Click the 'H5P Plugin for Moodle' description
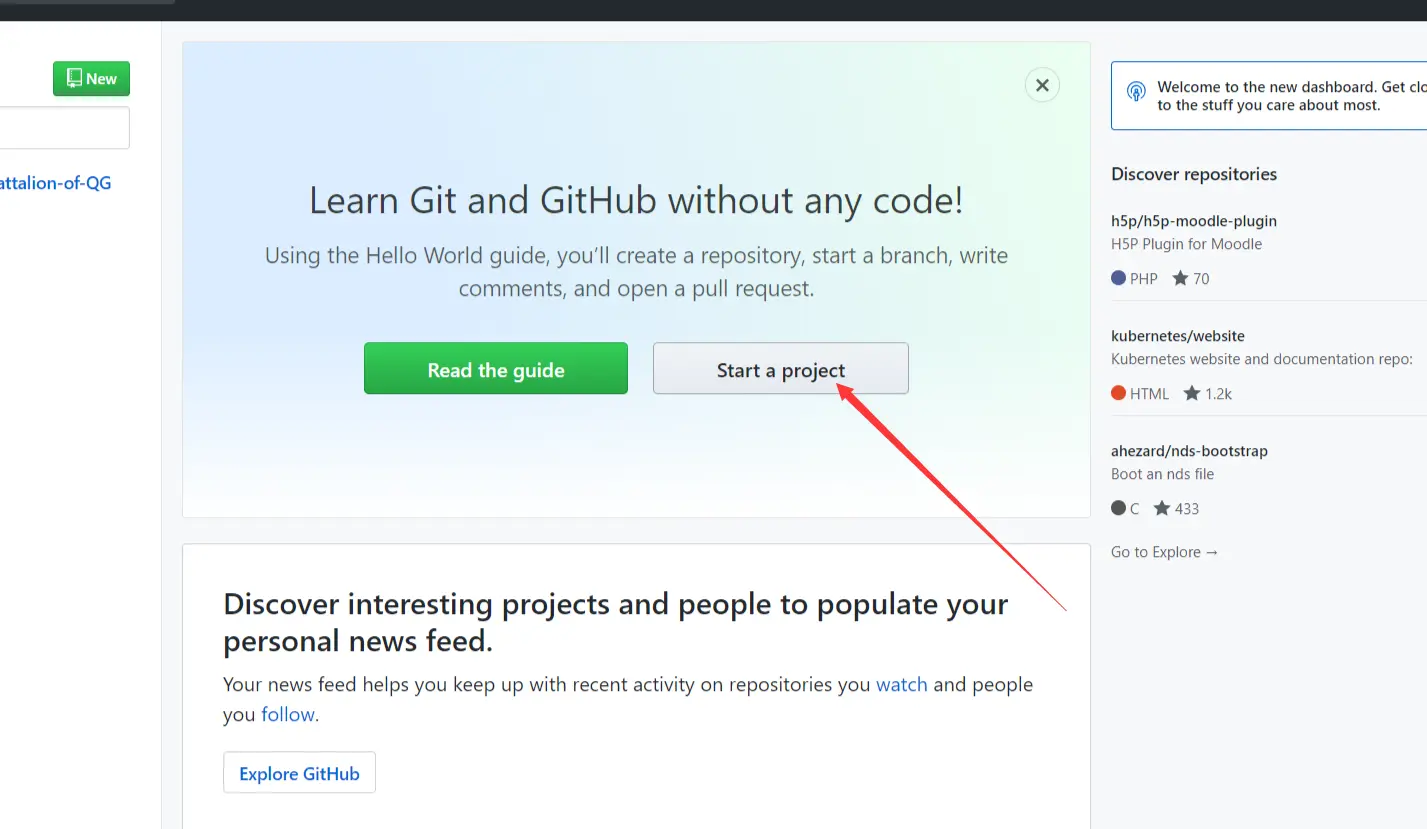 click(1186, 244)
